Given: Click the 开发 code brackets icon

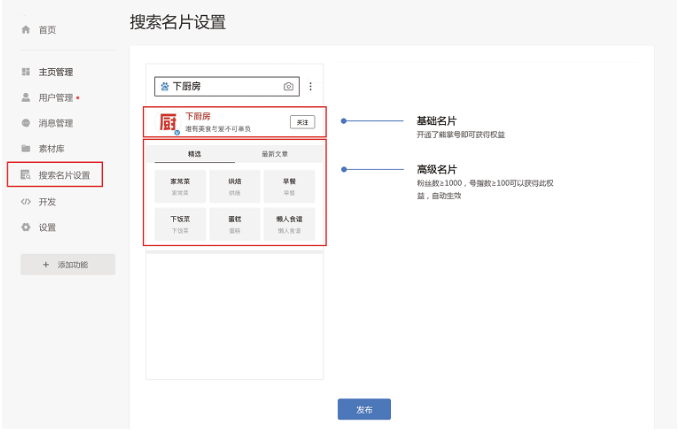Looking at the screenshot, I should [x=26, y=202].
